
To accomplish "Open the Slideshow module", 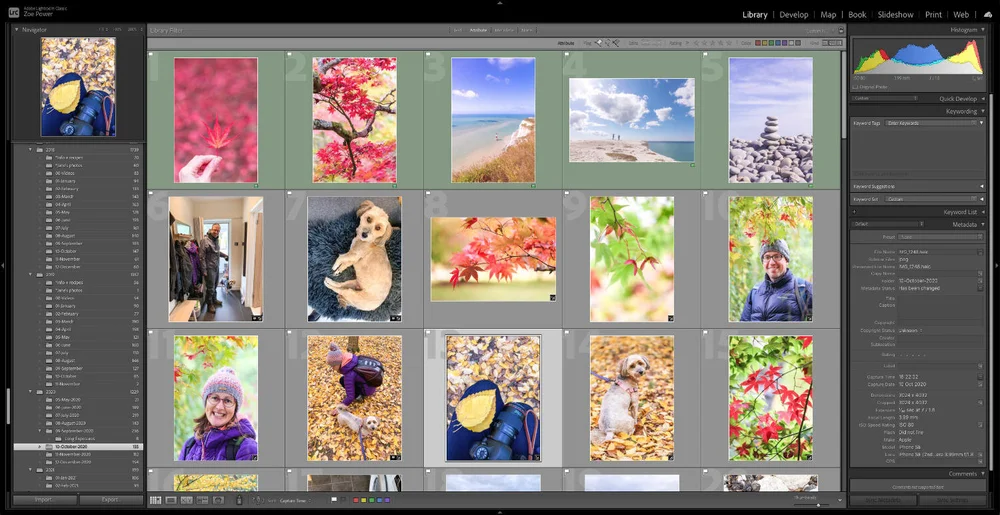I will 895,15.
